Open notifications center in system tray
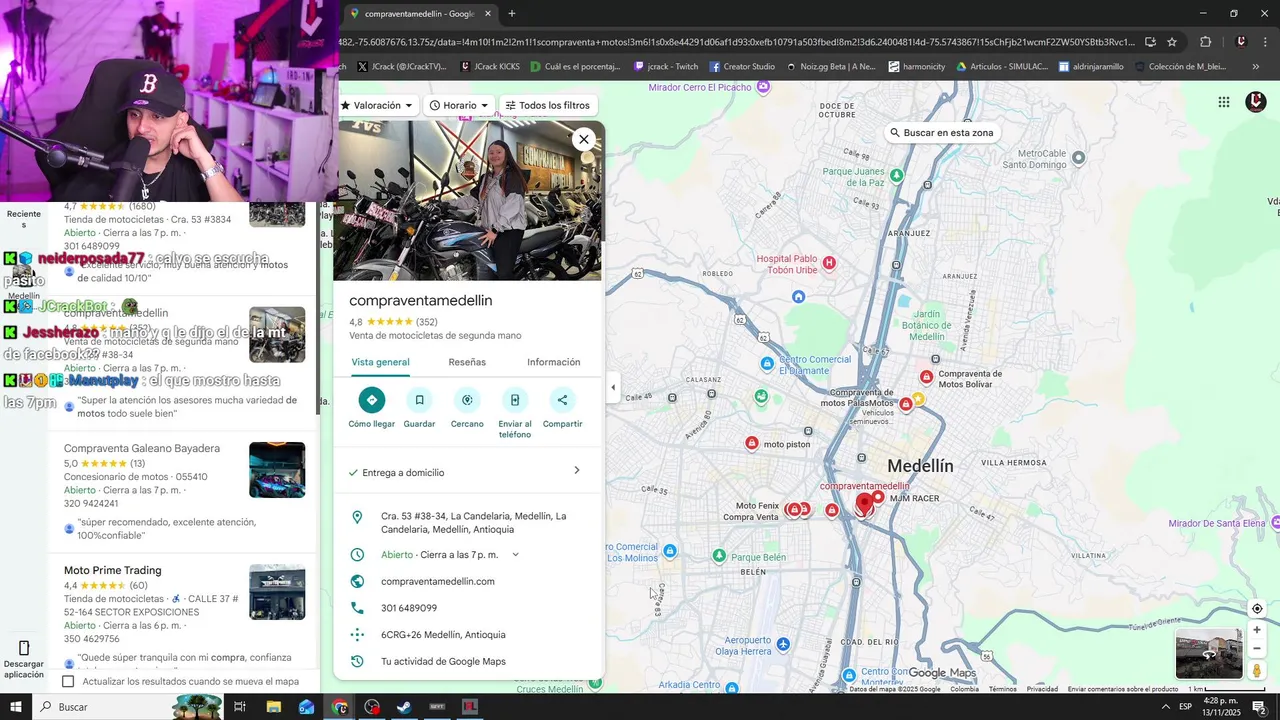 1259,707
